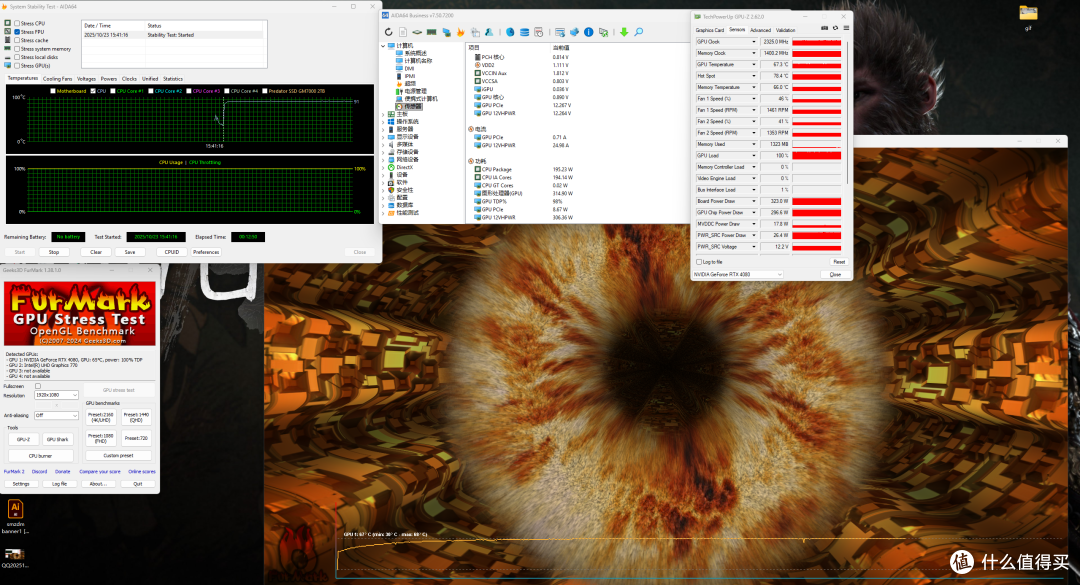The image size is (1080, 585).
Task: Click the GPU-Z refresh icon
Action: point(835,28)
